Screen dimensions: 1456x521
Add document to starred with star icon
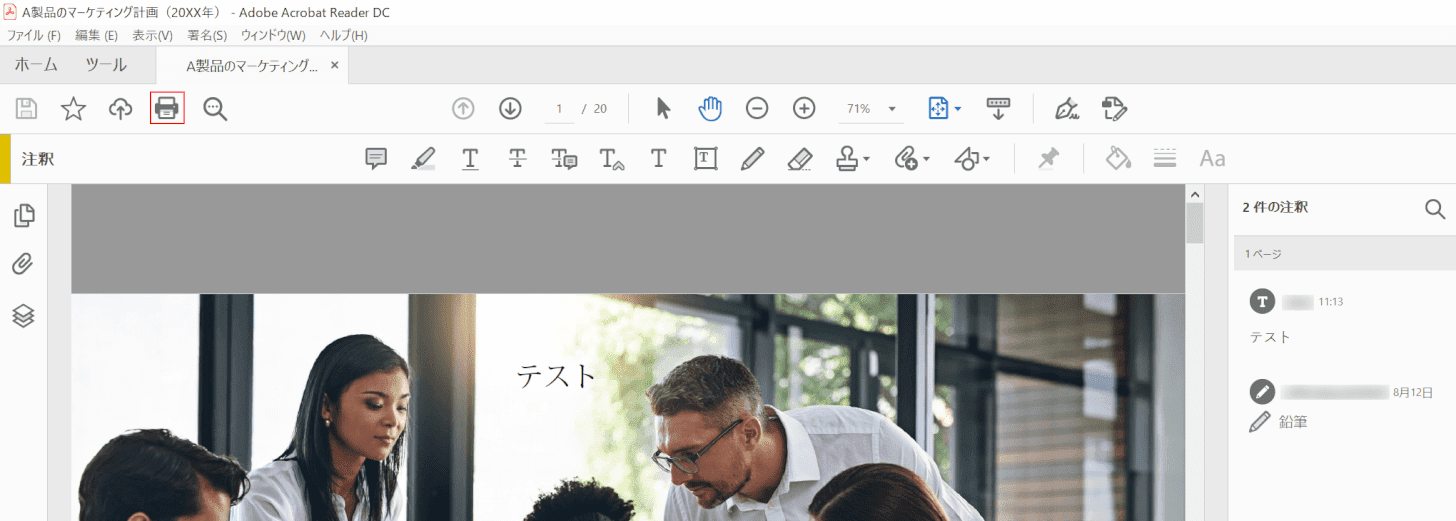[x=73, y=109]
